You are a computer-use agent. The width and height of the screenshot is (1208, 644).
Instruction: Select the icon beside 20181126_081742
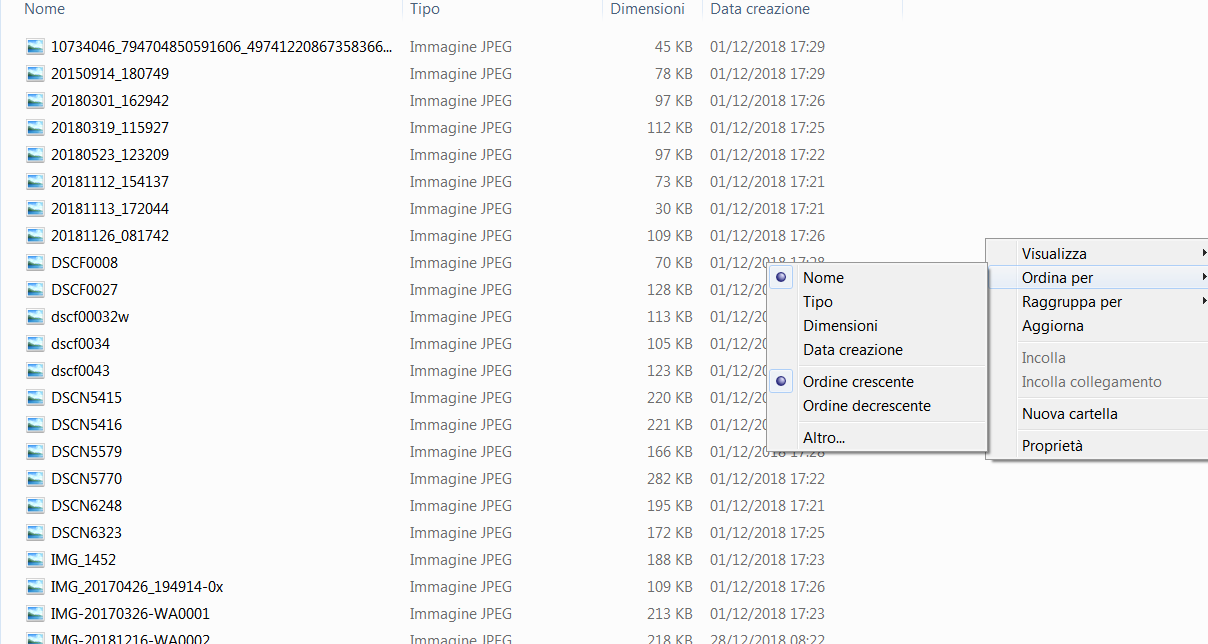pyautogui.click(x=36, y=236)
